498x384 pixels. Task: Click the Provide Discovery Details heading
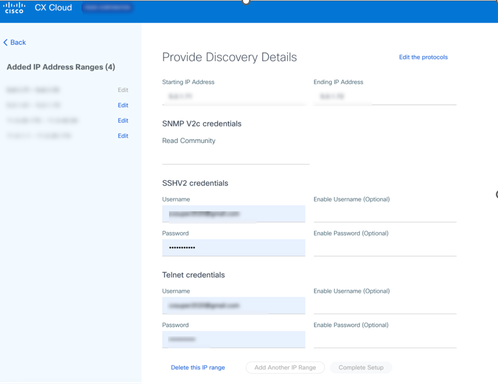(229, 57)
